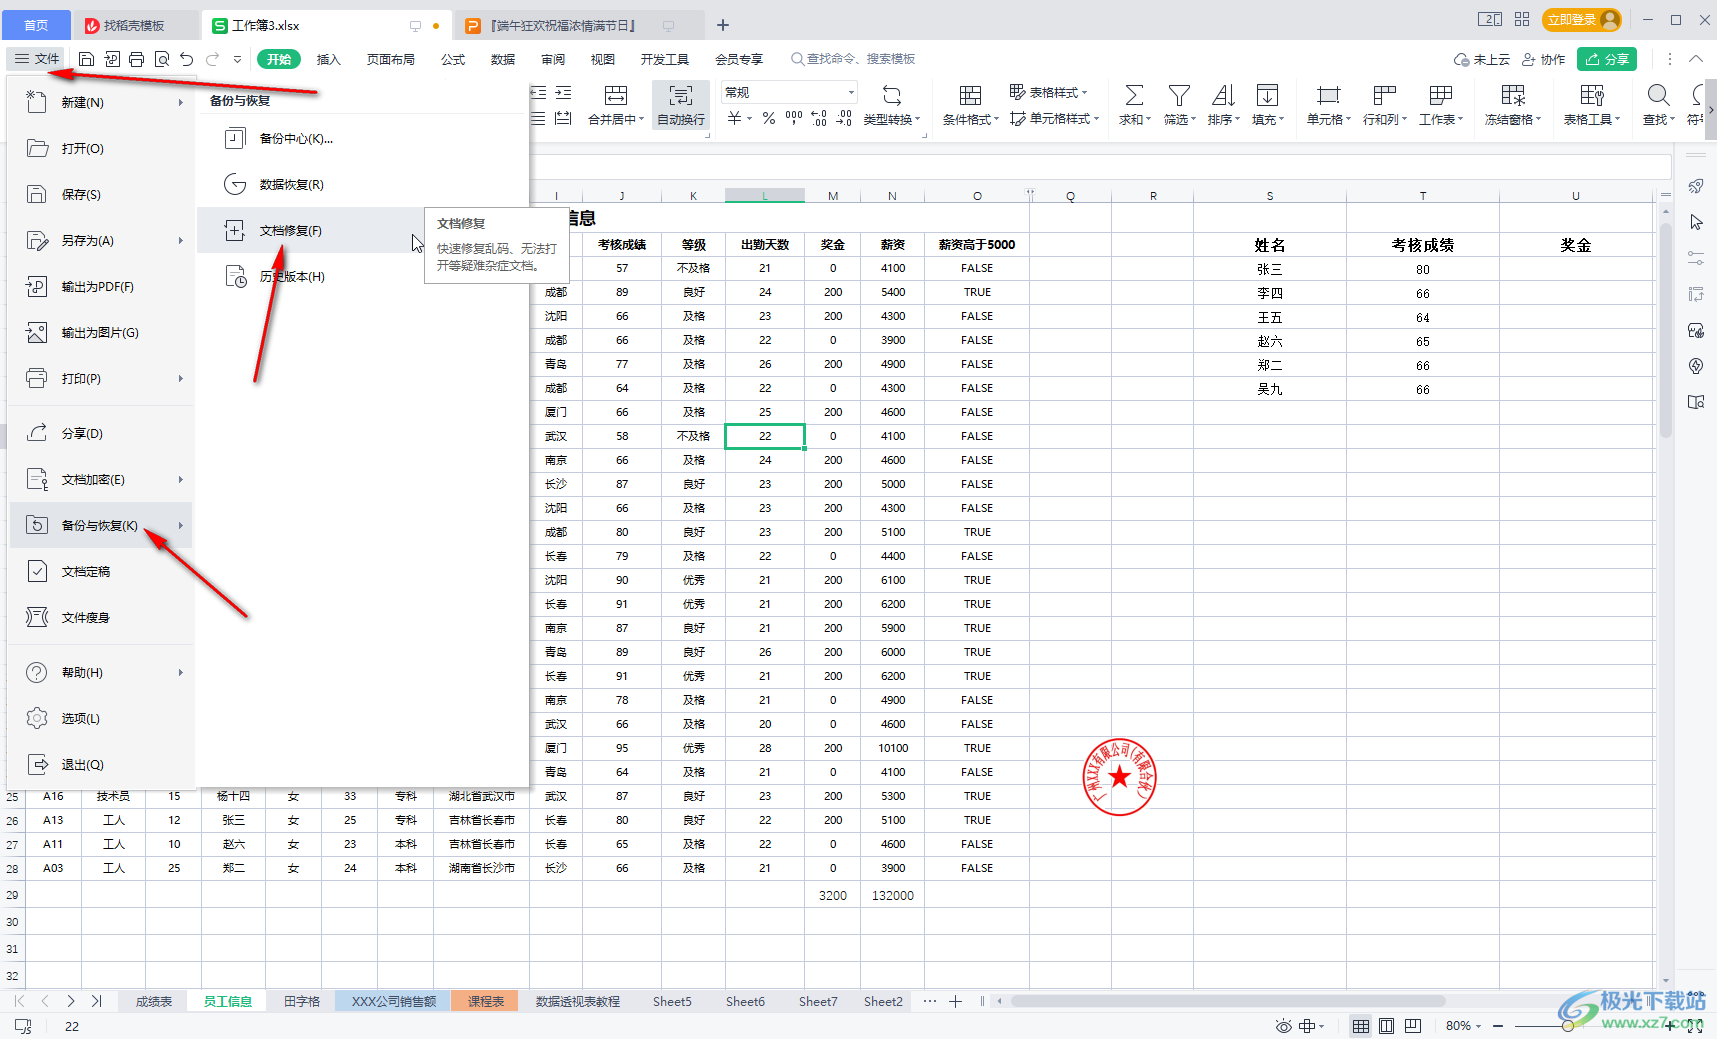Viewport: 1717px width, 1039px height.
Task: Click the save icon in quick access toolbar
Action: [x=87, y=59]
